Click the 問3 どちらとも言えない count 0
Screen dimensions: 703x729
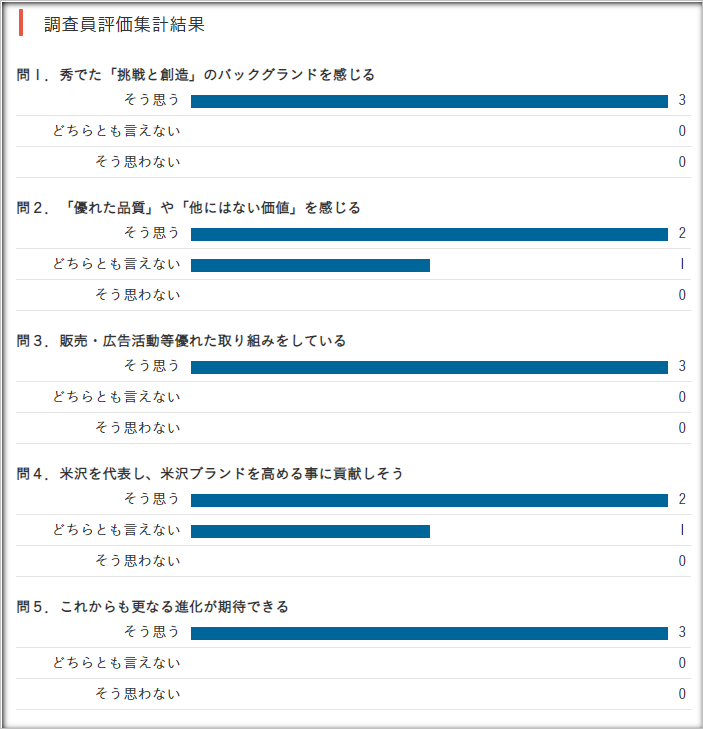(682, 397)
